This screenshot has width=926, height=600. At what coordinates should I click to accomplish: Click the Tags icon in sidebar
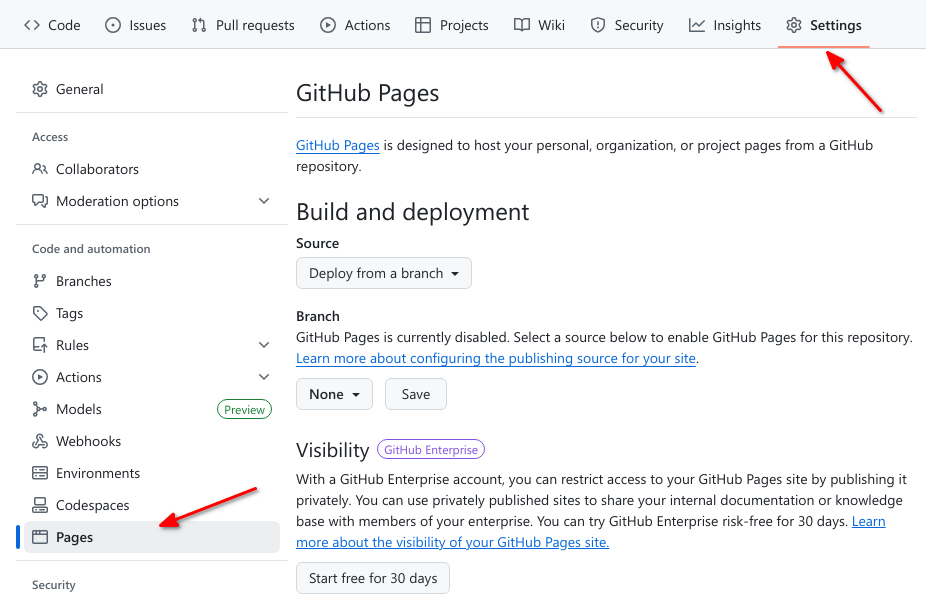tap(40, 313)
